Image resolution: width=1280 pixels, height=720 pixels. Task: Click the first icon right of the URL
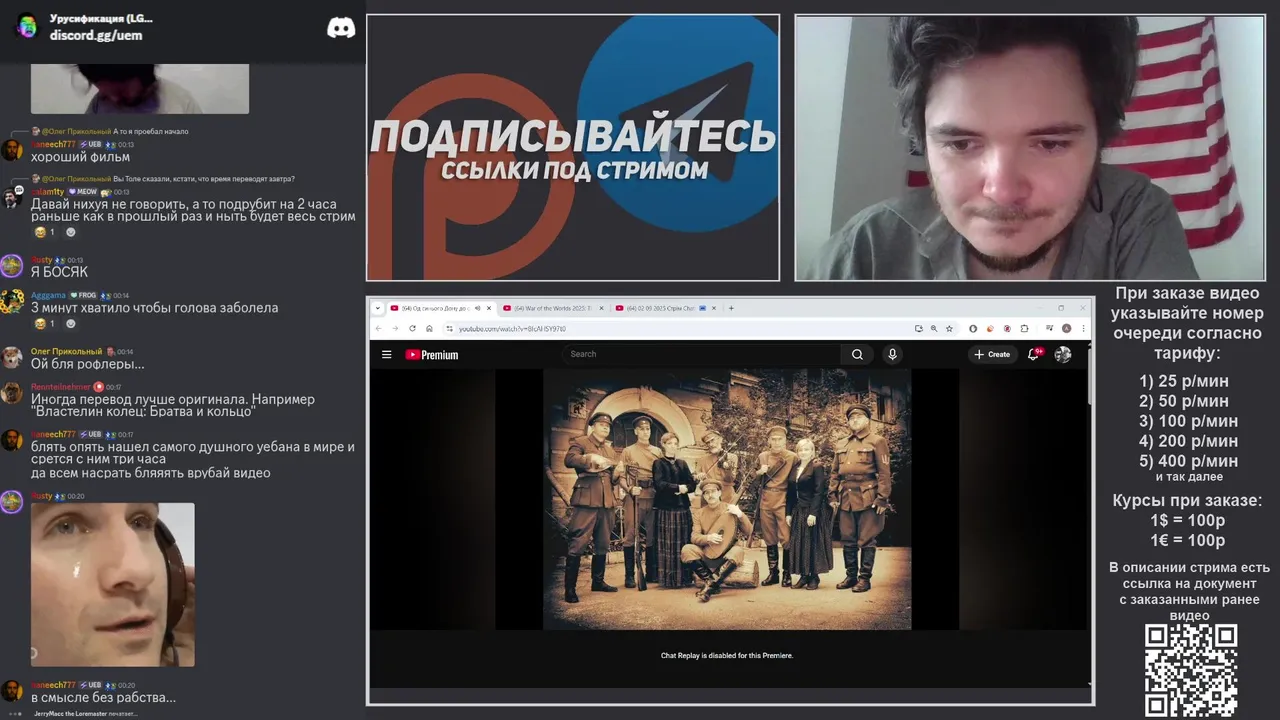918,328
